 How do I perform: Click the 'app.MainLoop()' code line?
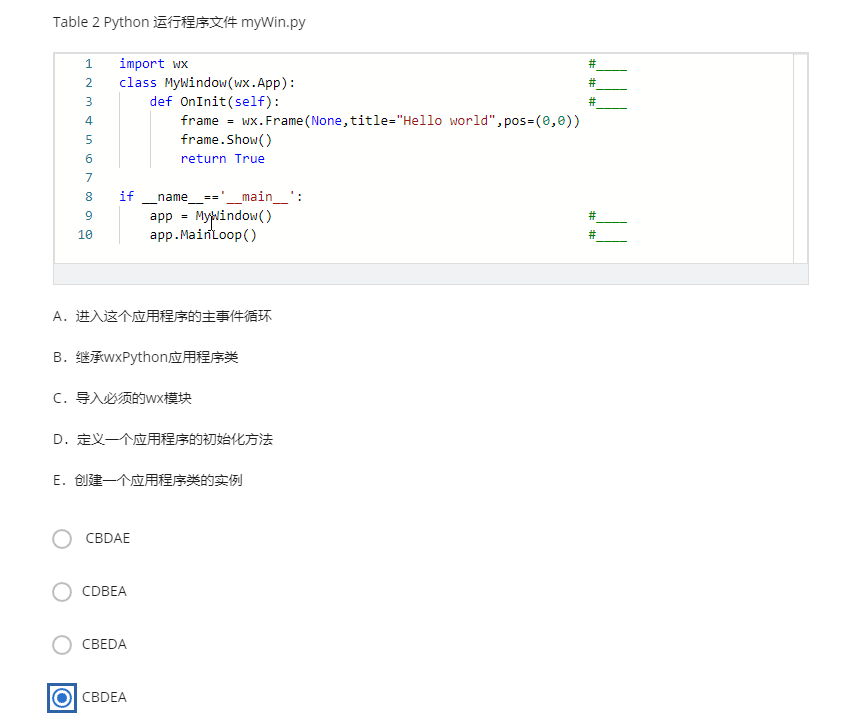pos(203,235)
